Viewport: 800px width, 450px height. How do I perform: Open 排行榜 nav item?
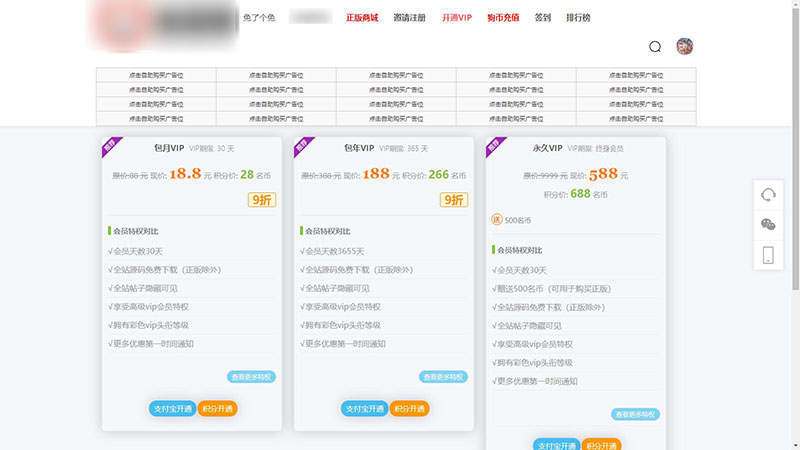point(578,18)
